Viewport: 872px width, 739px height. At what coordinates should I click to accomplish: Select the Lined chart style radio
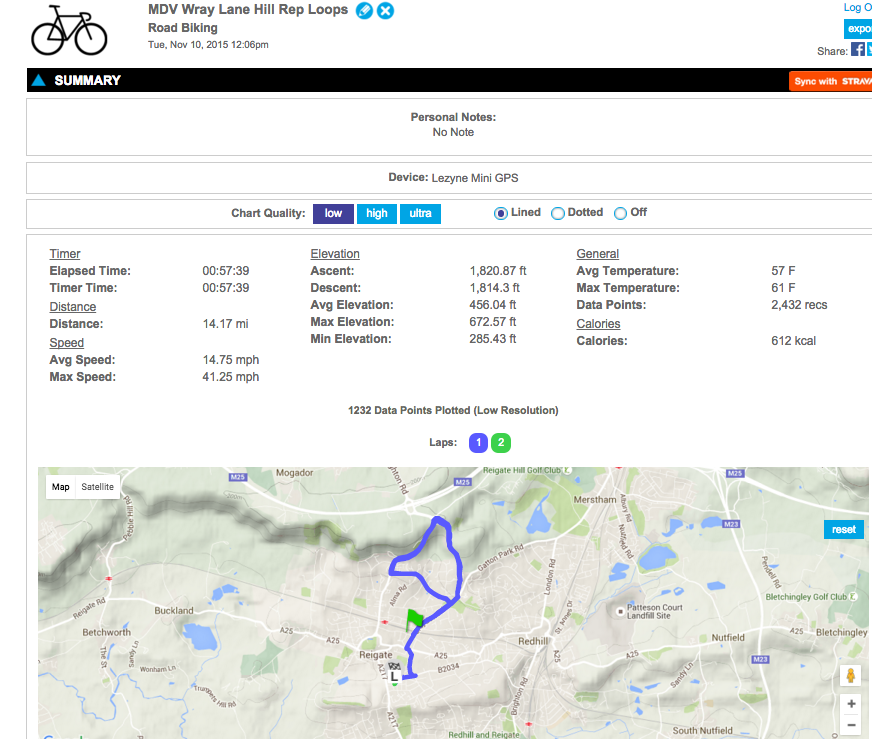[x=501, y=213]
